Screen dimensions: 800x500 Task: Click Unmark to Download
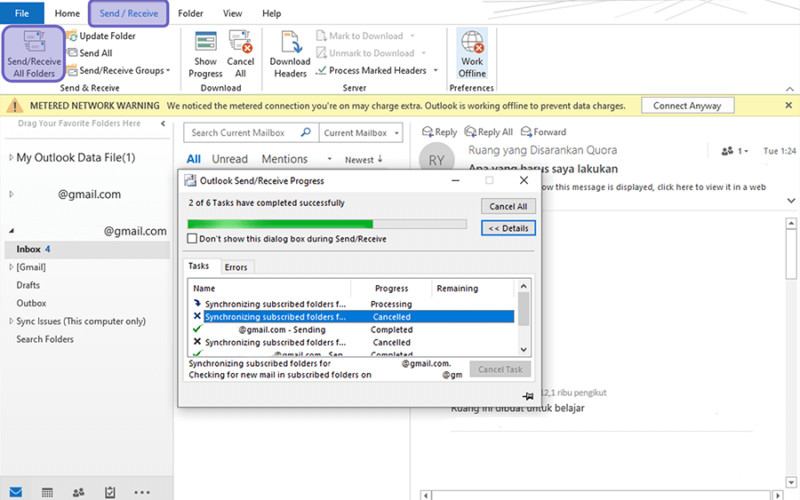pyautogui.click(x=365, y=53)
